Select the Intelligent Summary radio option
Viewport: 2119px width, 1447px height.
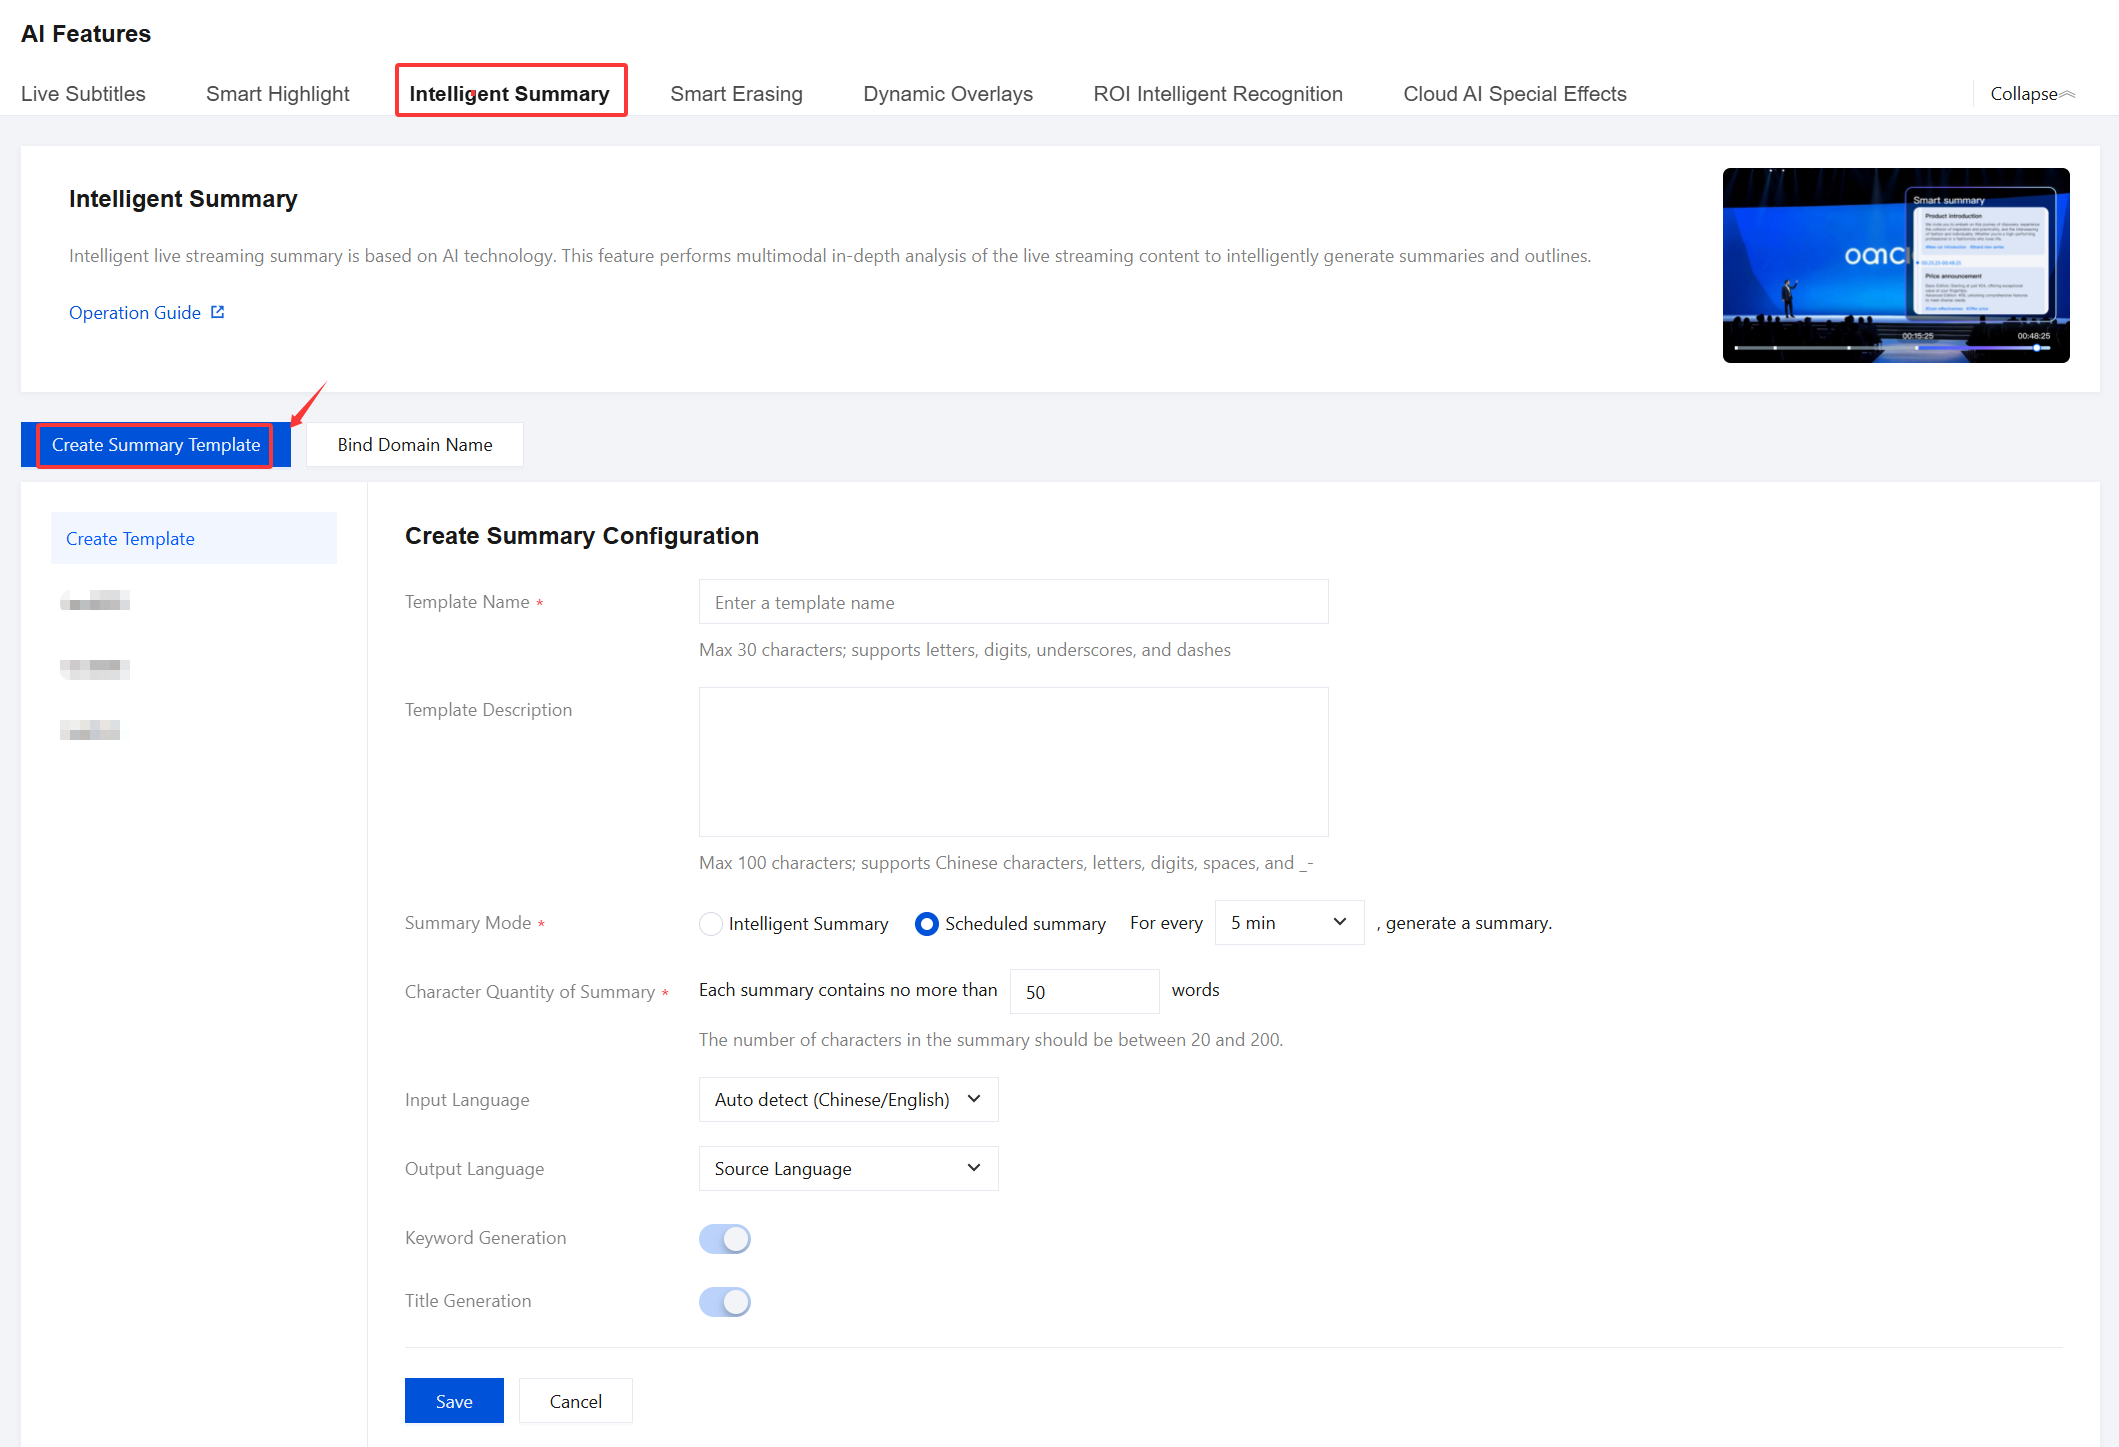click(711, 924)
